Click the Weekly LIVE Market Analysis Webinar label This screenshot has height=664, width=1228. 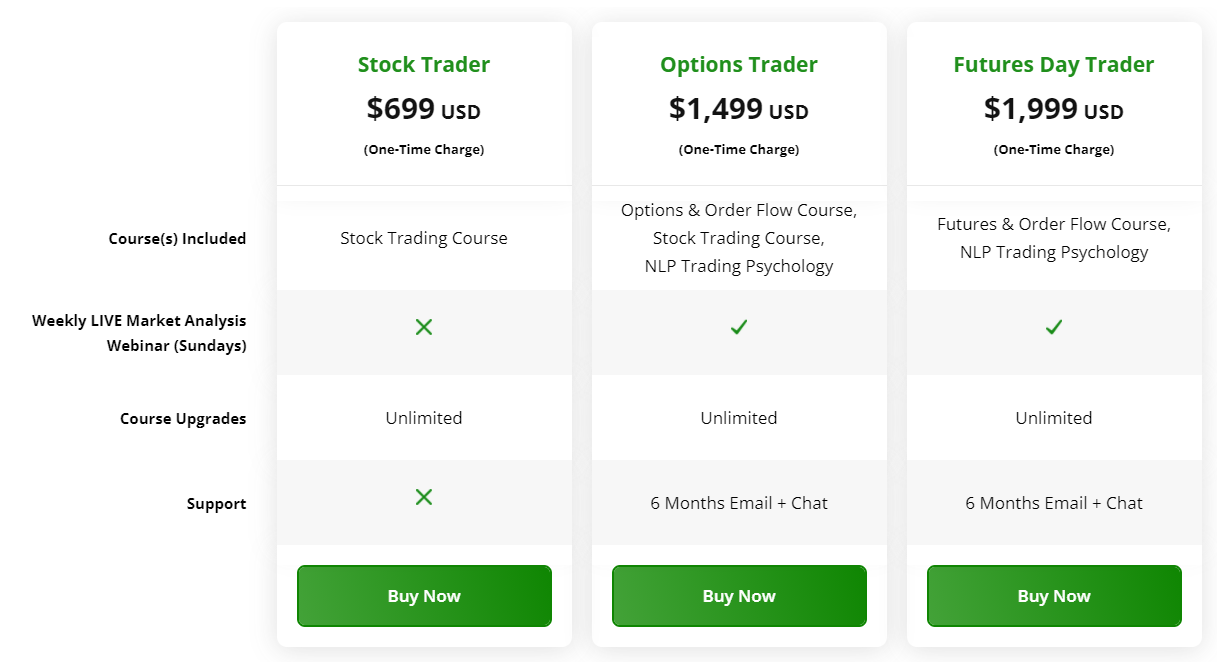coord(139,334)
